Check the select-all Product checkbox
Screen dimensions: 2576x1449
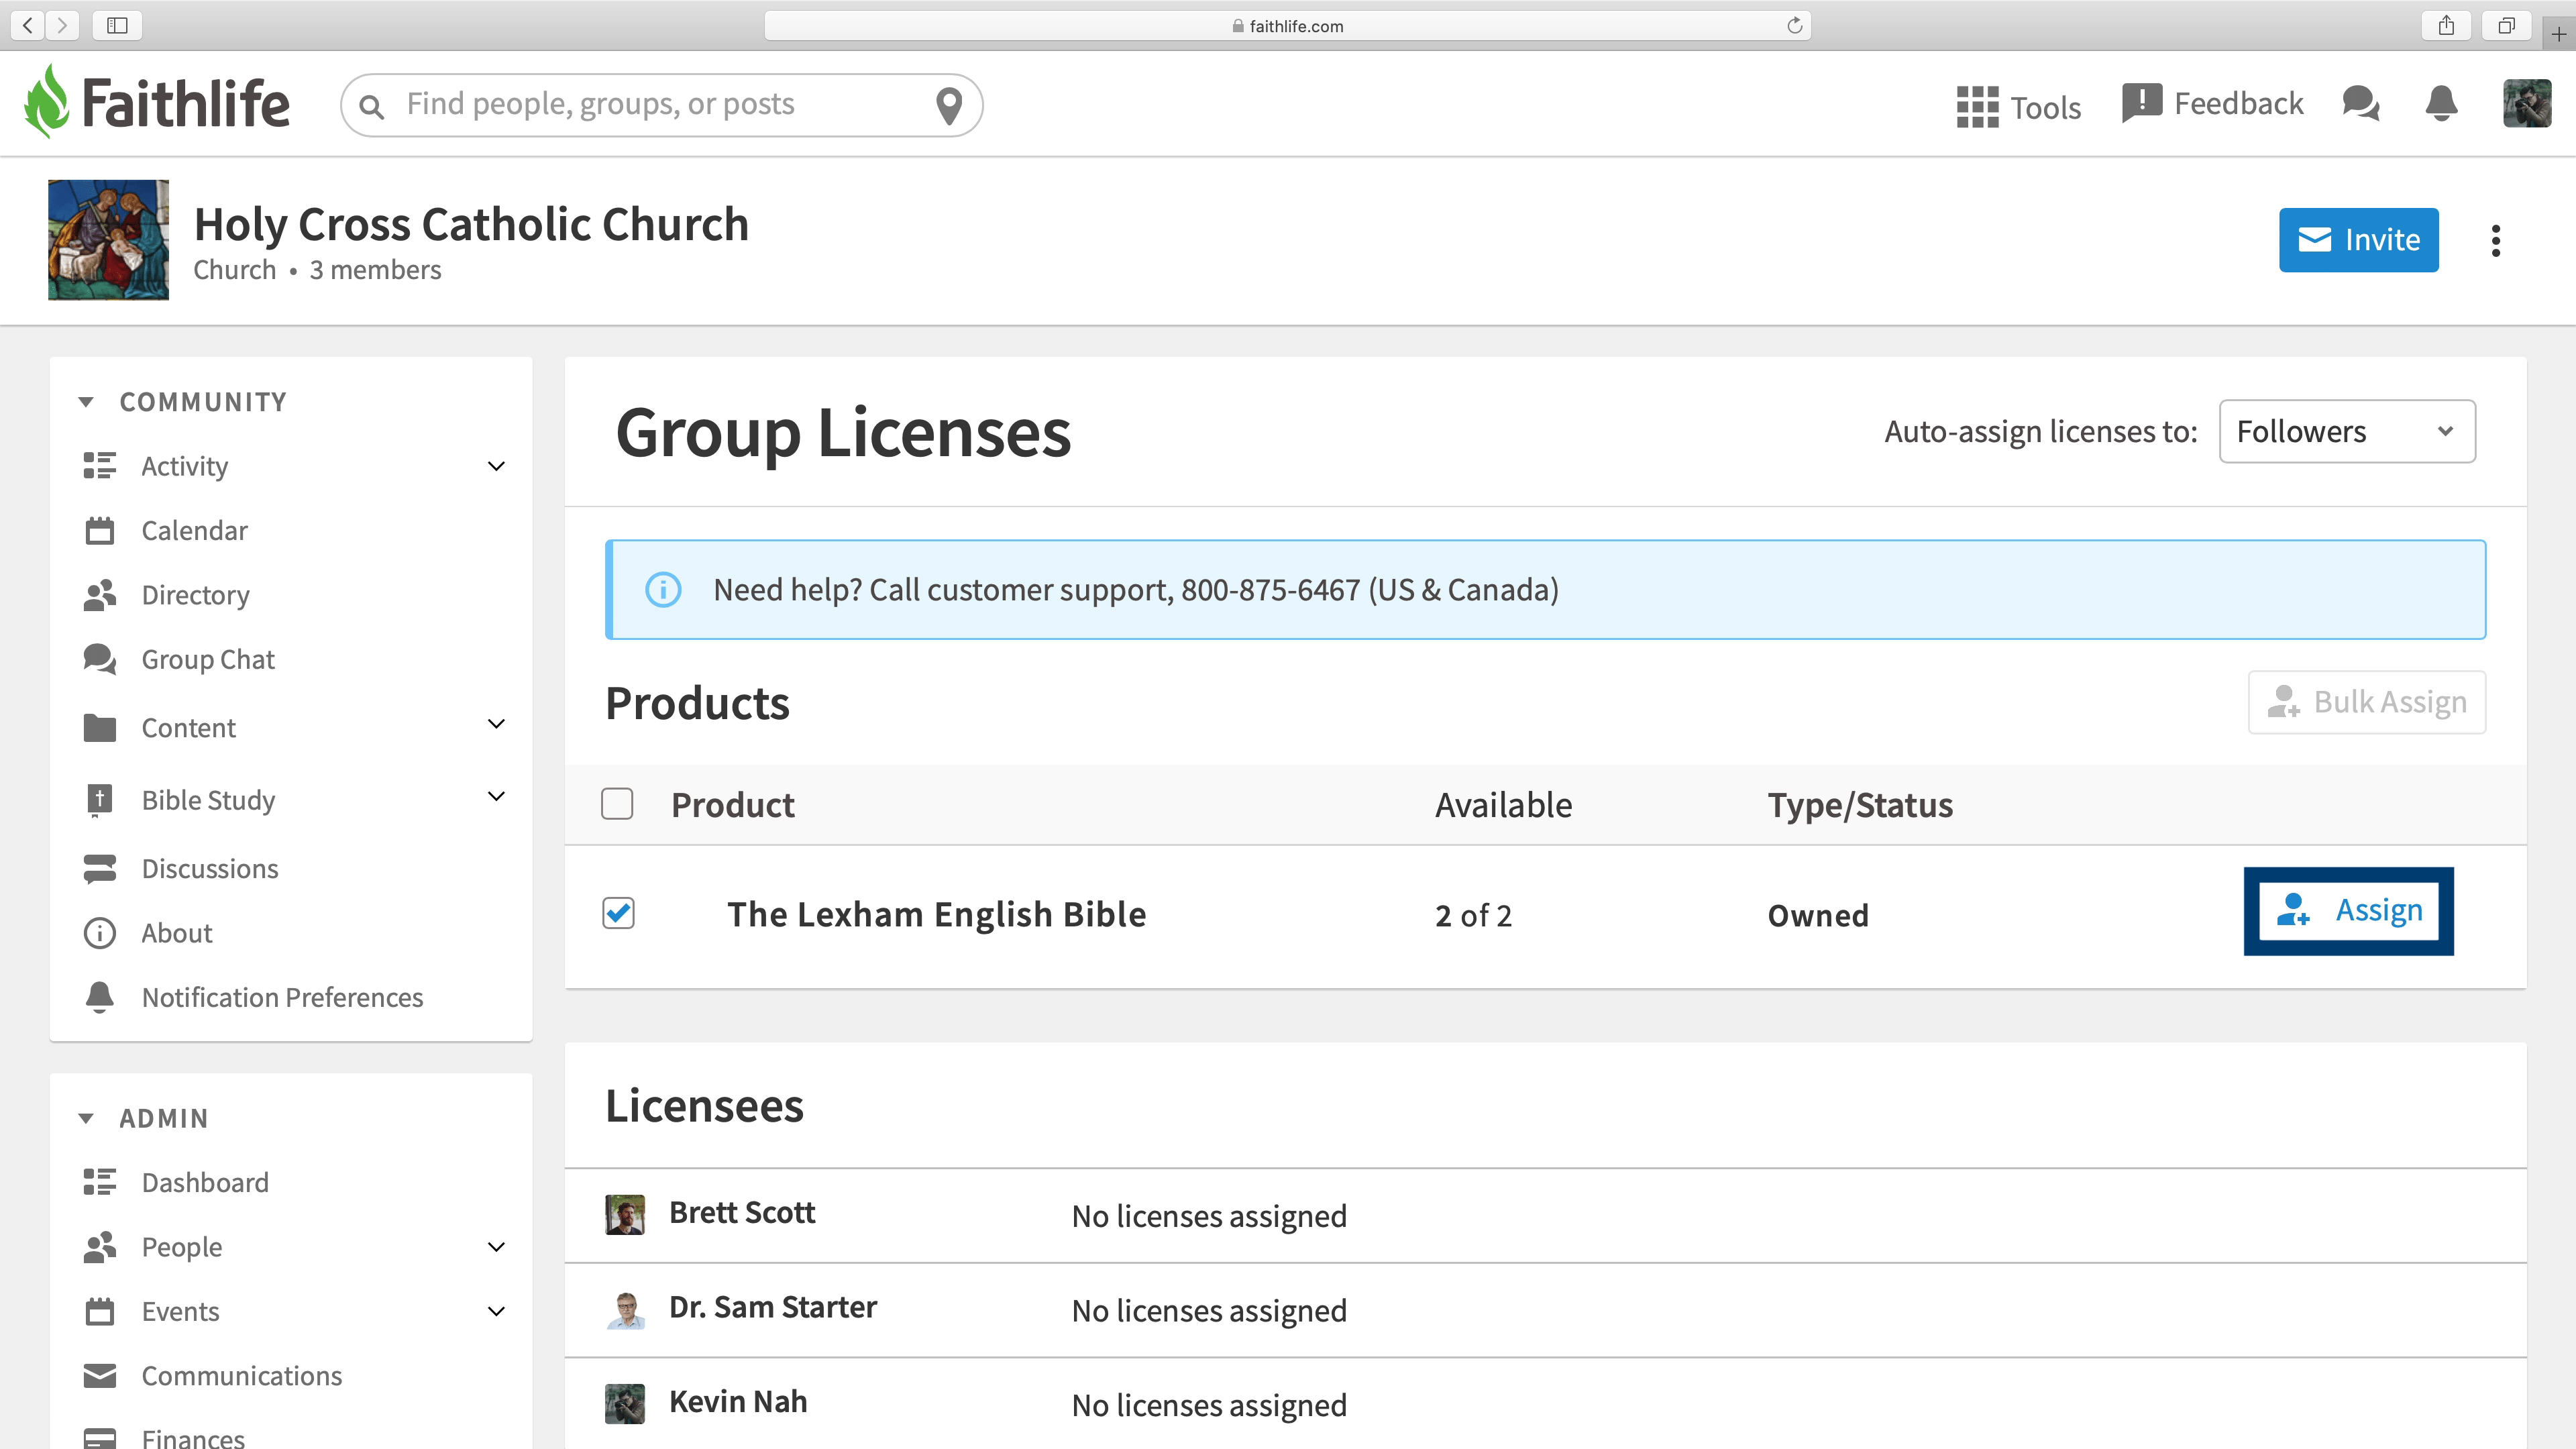click(617, 804)
